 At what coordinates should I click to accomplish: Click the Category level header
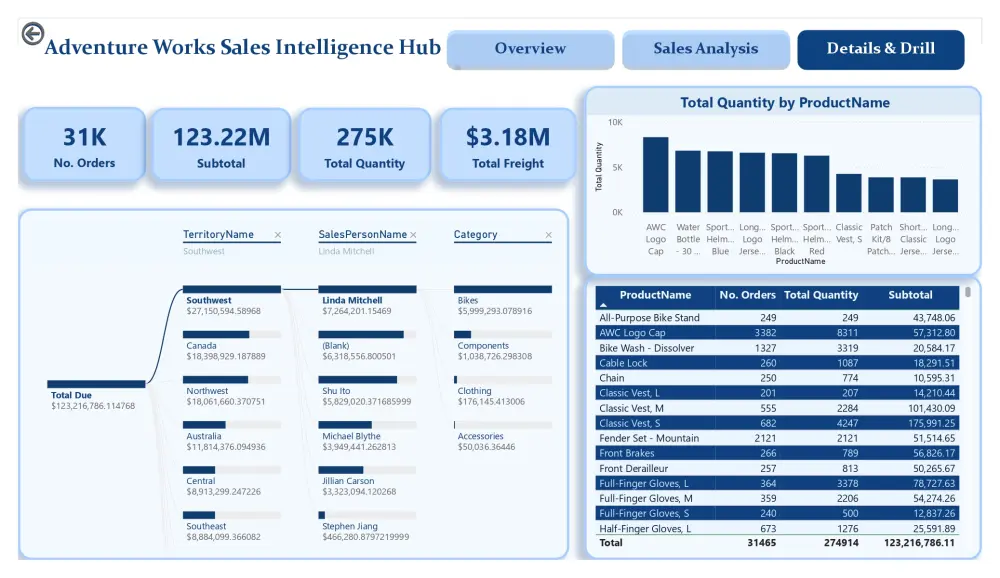point(475,235)
